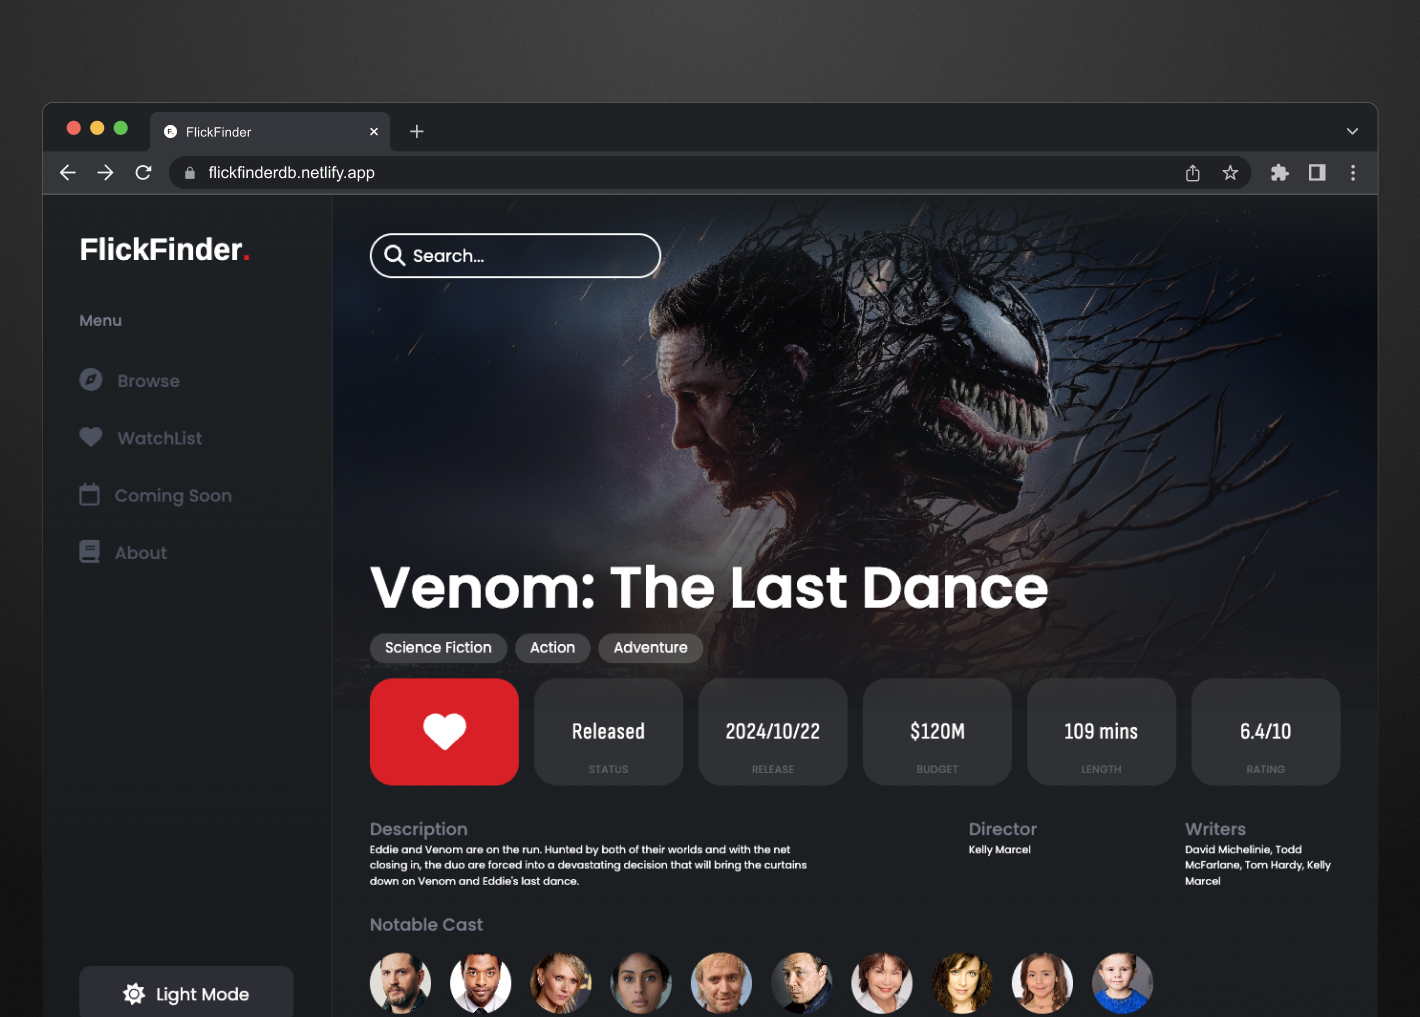
Task: Click the Description heading
Action: point(418,829)
